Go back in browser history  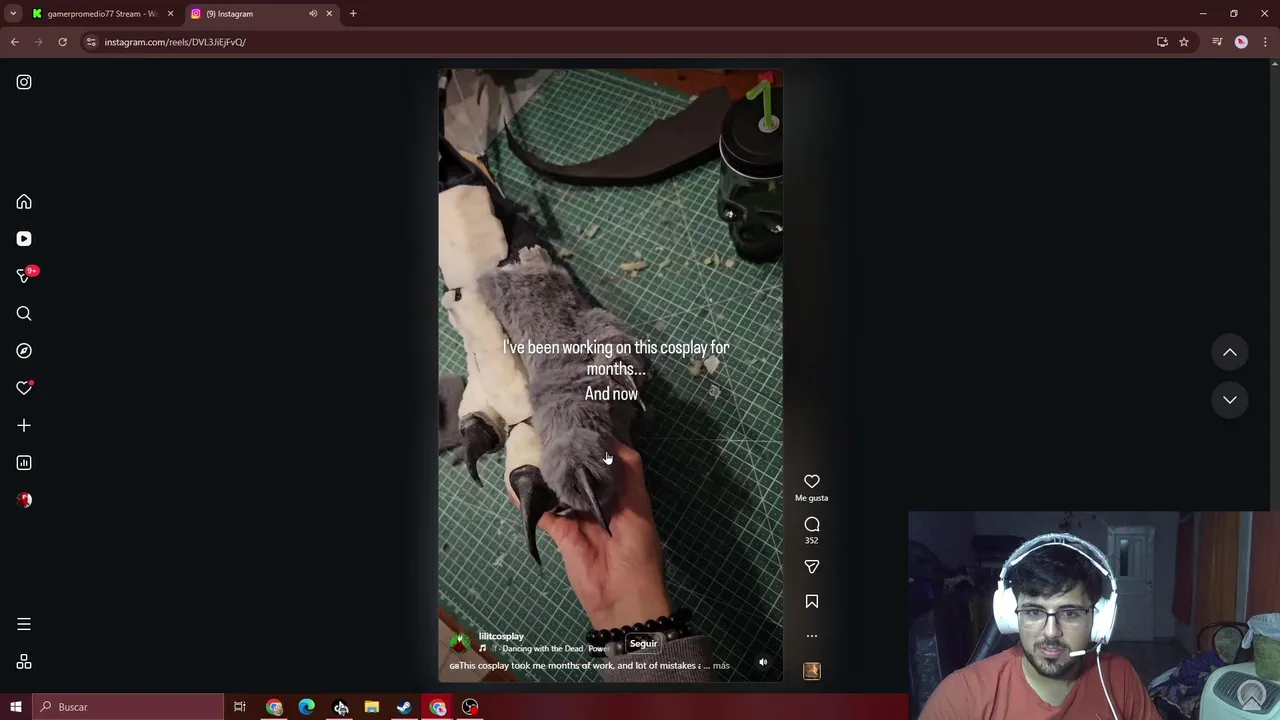[x=14, y=42]
